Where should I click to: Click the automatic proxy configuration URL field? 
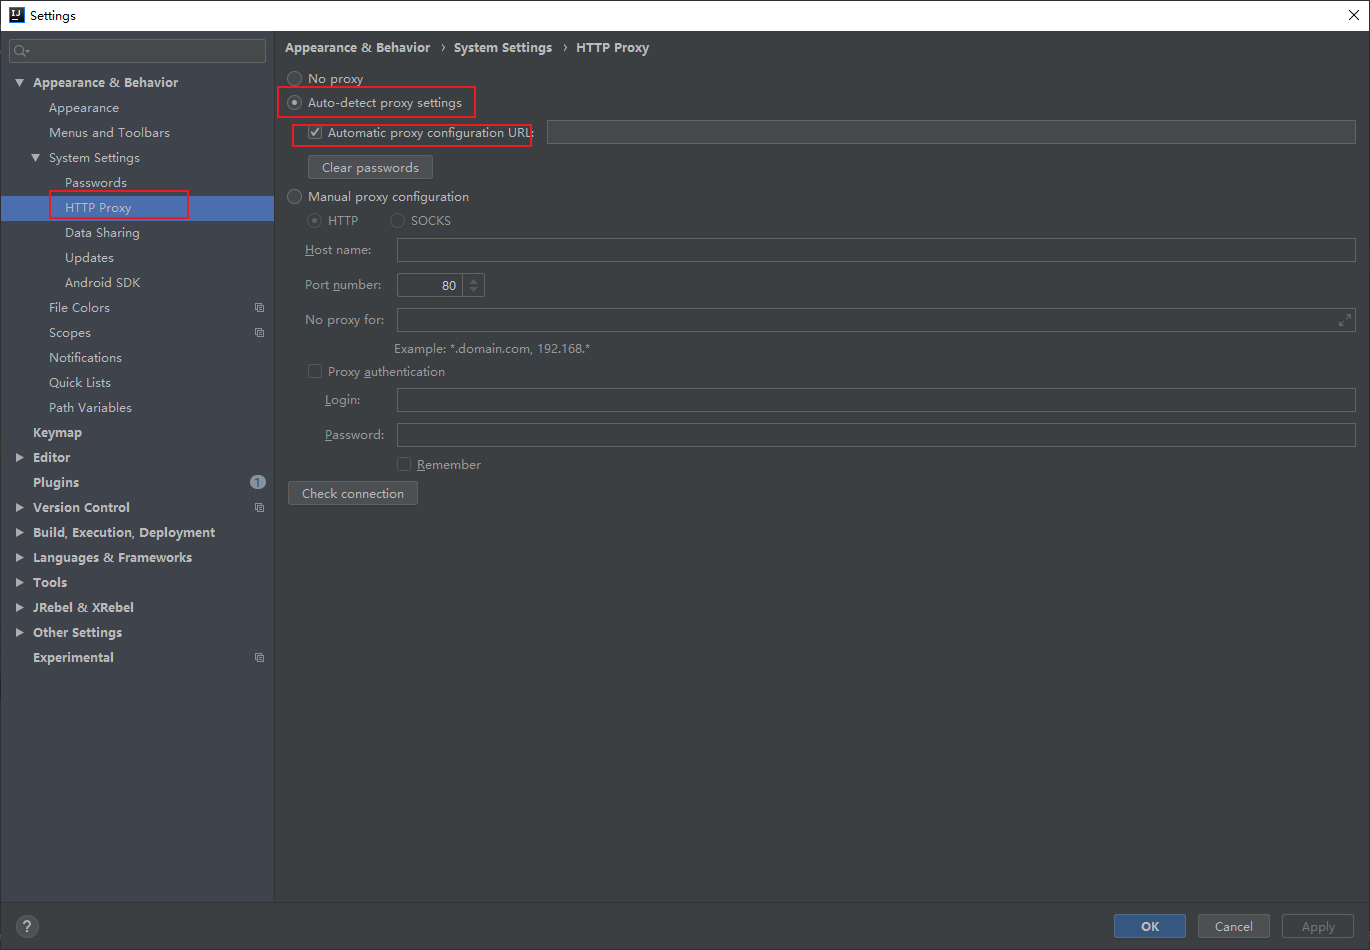(x=951, y=132)
